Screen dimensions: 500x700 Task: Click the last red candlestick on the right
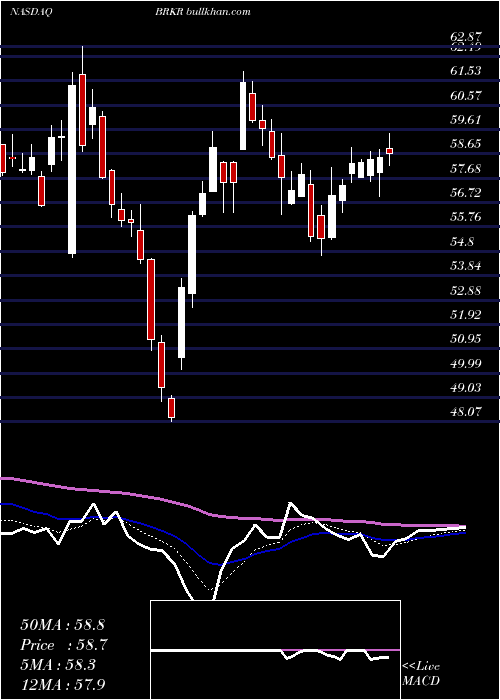pos(389,151)
